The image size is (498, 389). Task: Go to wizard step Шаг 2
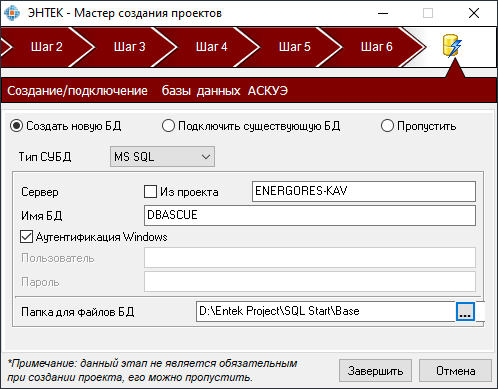pyautogui.click(x=47, y=47)
